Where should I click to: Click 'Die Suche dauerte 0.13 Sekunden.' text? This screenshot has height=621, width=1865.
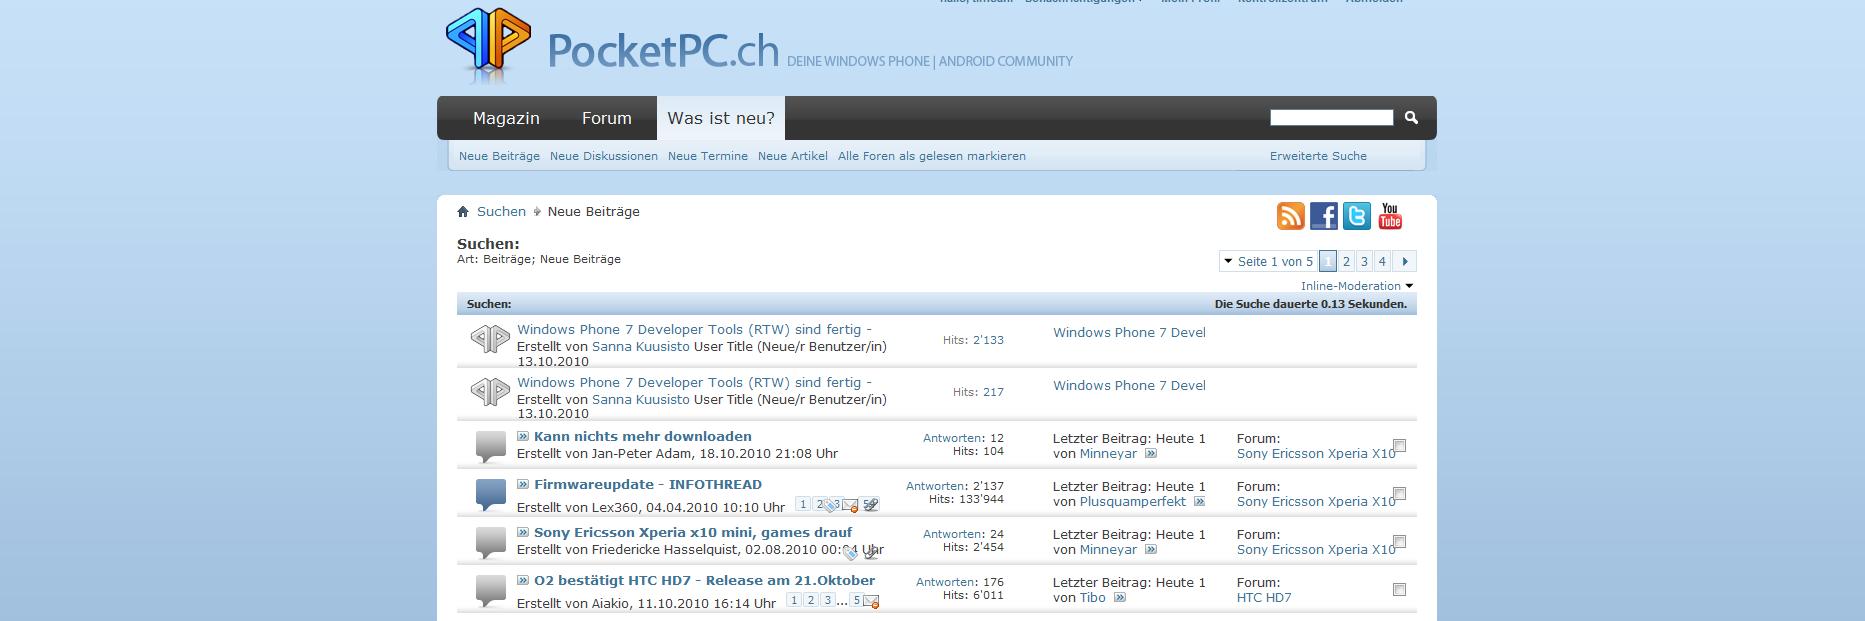pyautogui.click(x=1310, y=304)
